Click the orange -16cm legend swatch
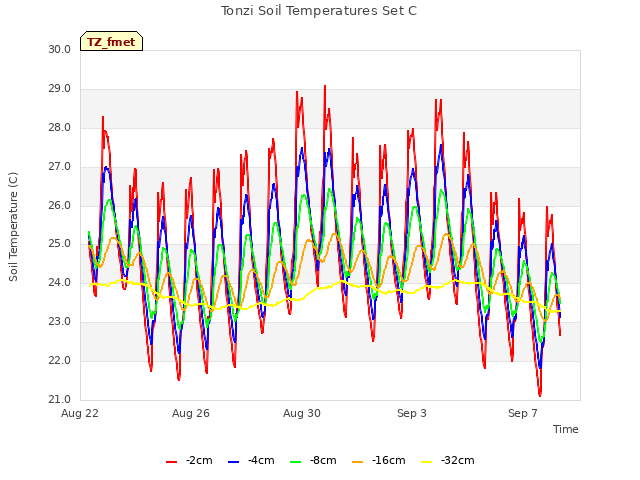 (358, 462)
